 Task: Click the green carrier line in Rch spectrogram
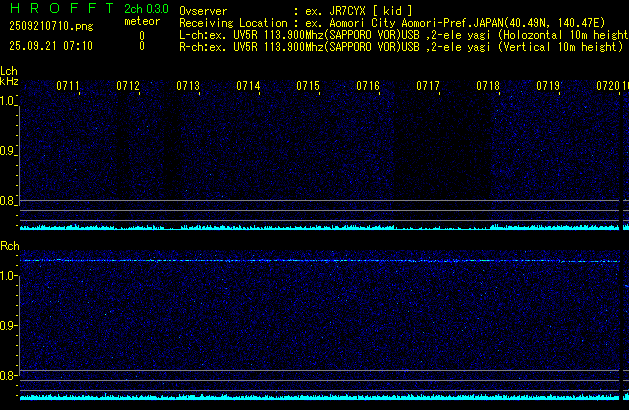coord(320,261)
